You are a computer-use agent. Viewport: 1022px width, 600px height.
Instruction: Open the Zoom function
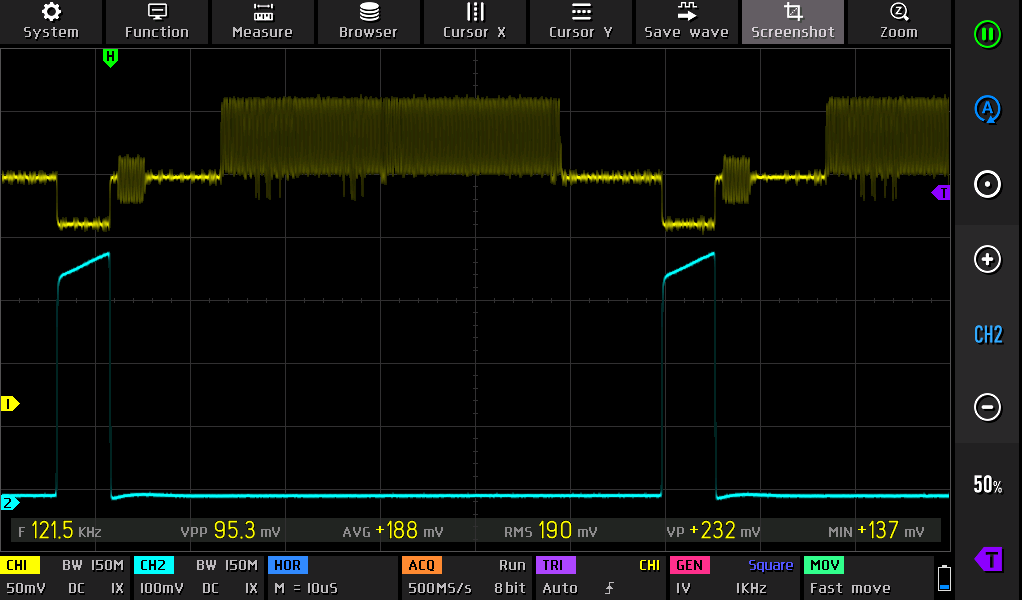tap(898, 21)
